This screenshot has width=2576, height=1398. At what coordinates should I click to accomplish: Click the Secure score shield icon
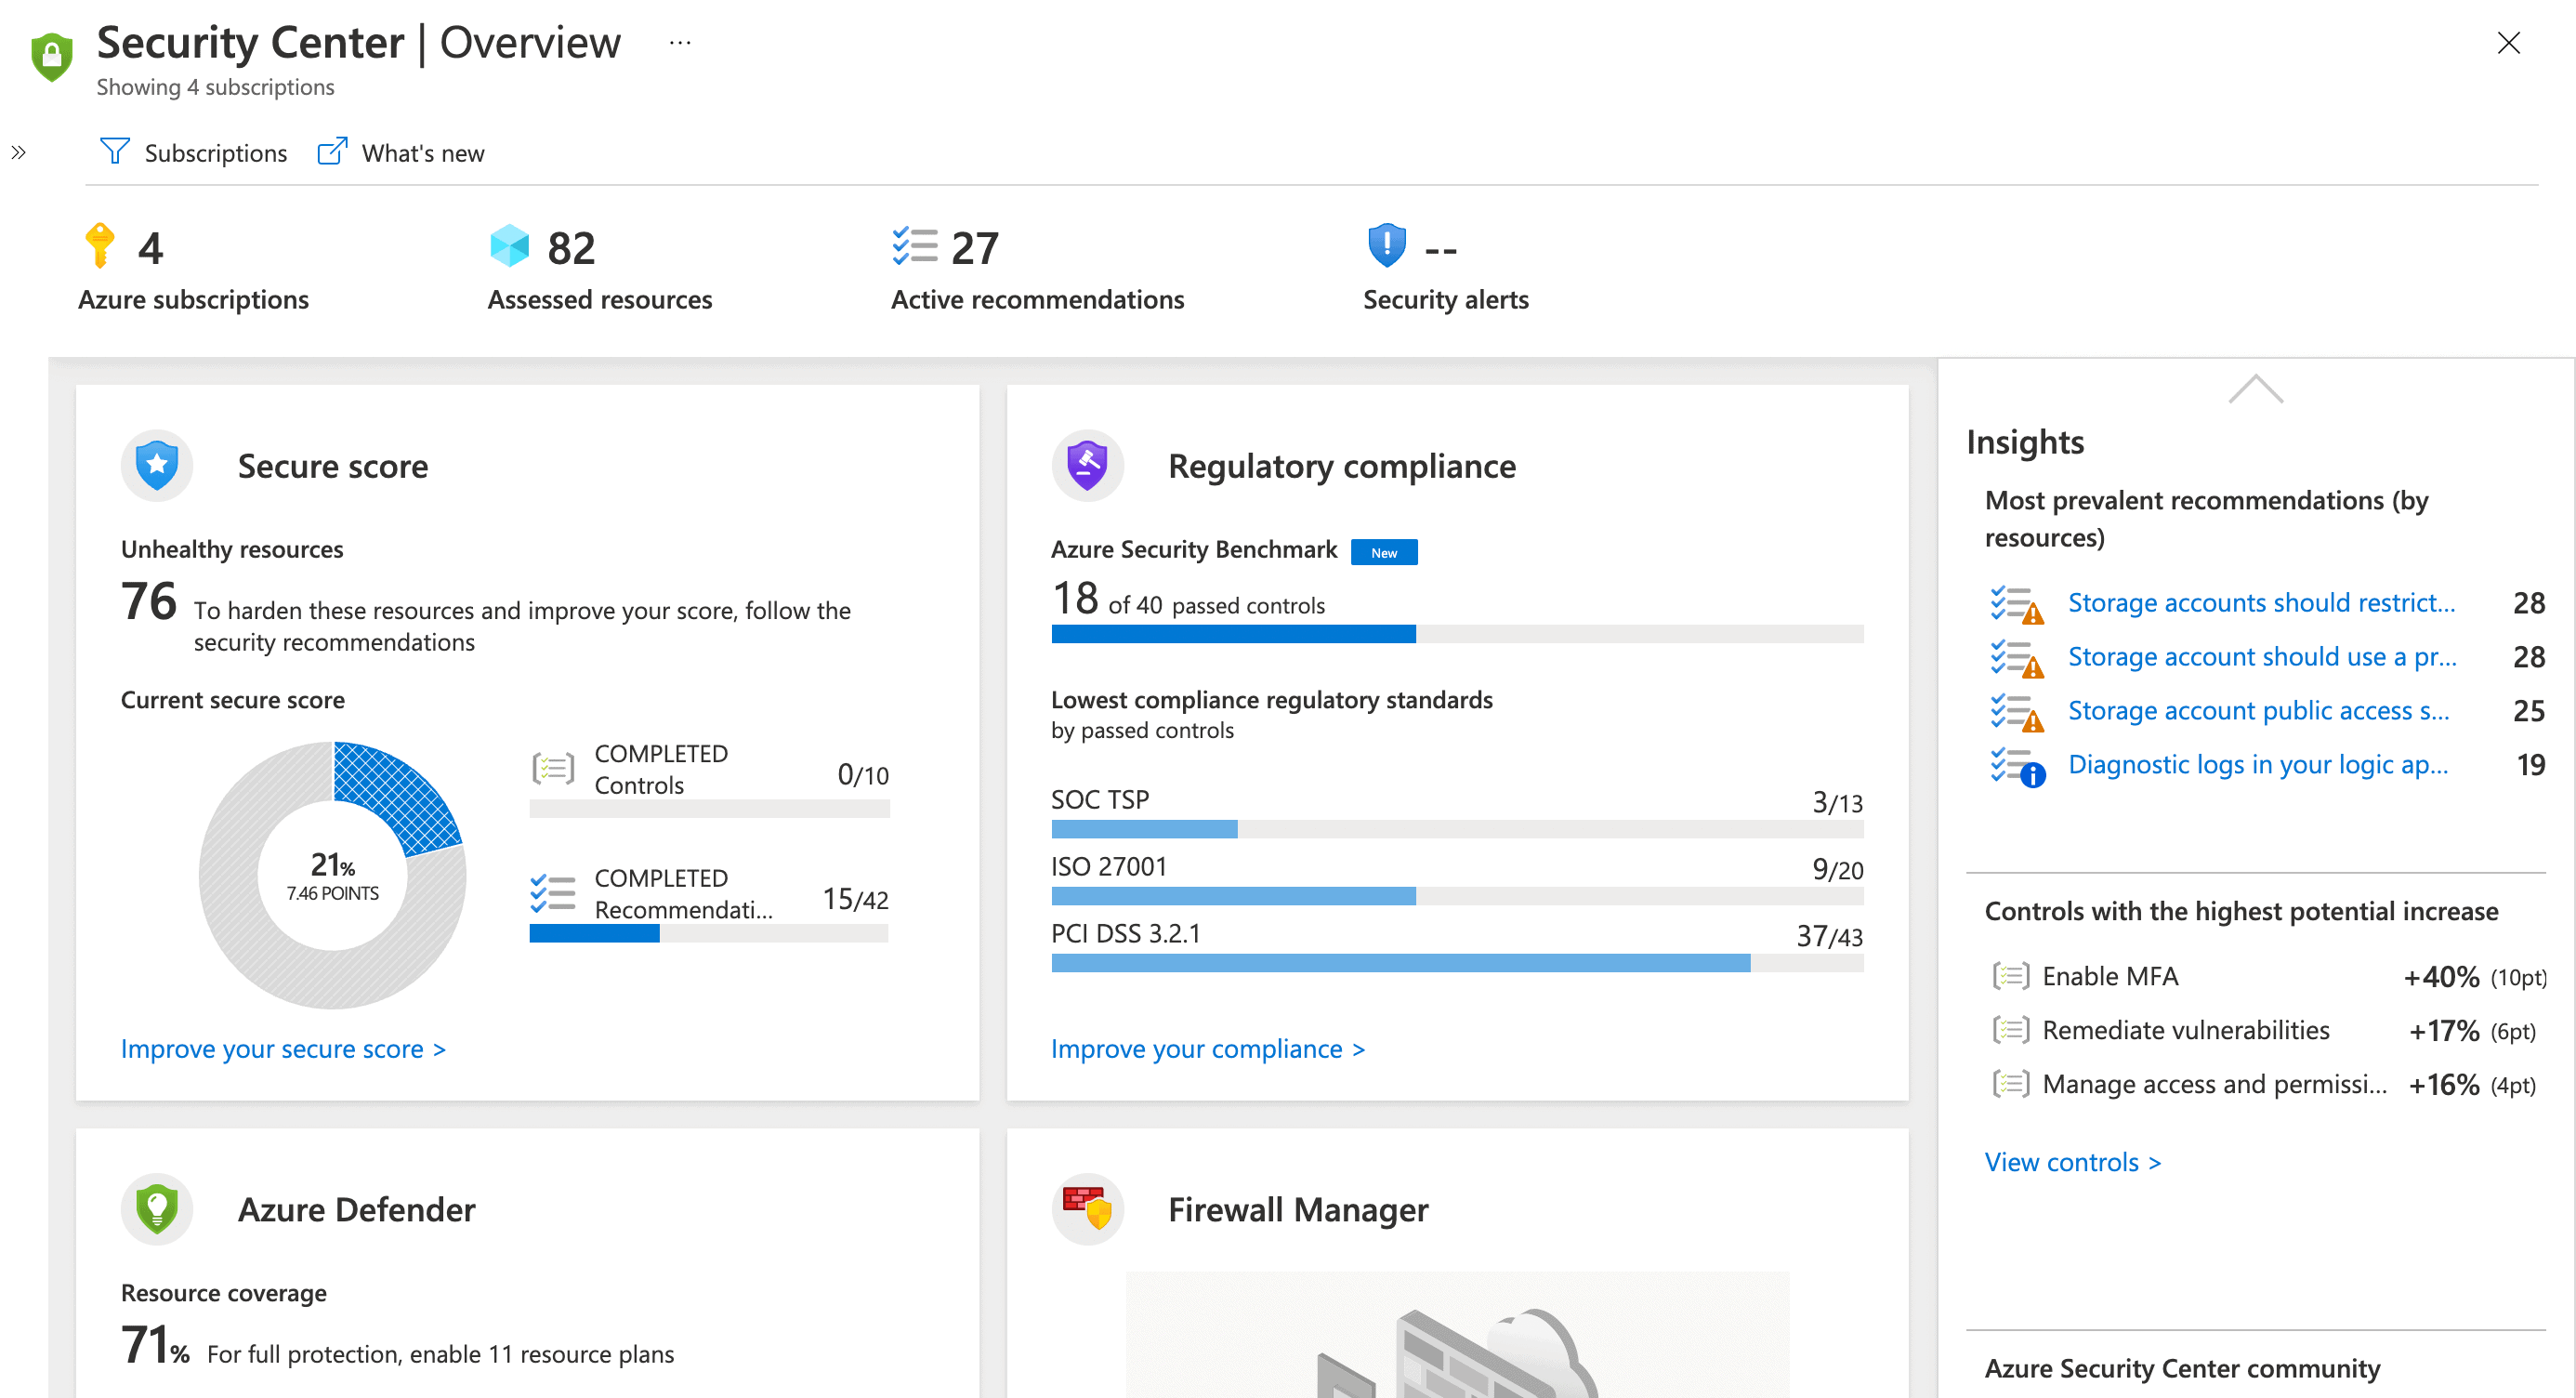(157, 465)
